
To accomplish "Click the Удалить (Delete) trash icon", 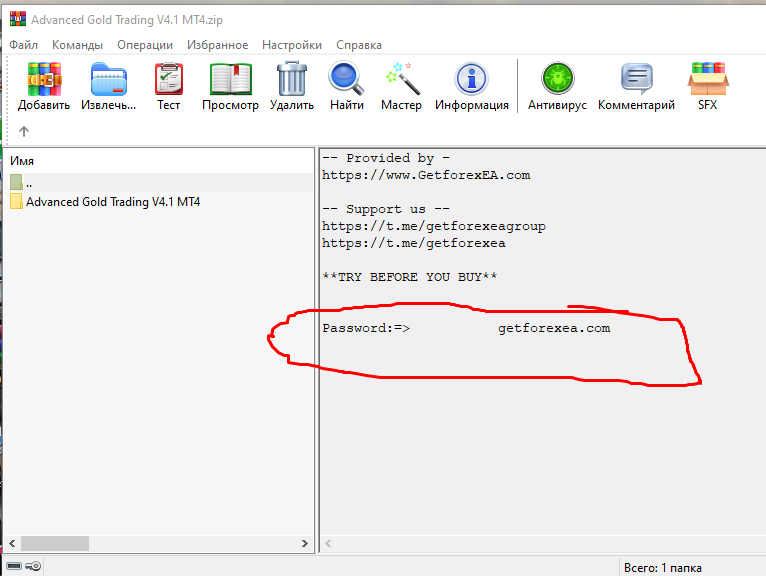I will (x=292, y=78).
